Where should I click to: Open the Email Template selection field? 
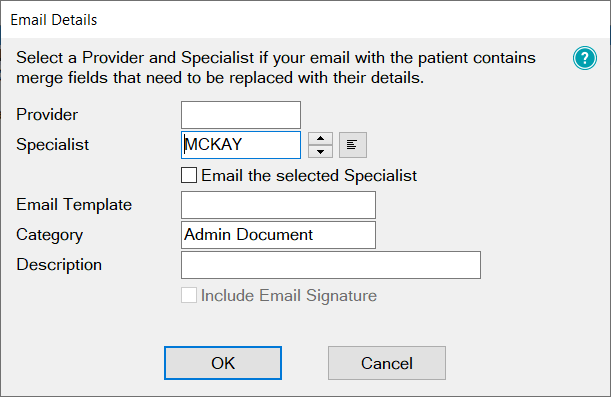(278, 205)
